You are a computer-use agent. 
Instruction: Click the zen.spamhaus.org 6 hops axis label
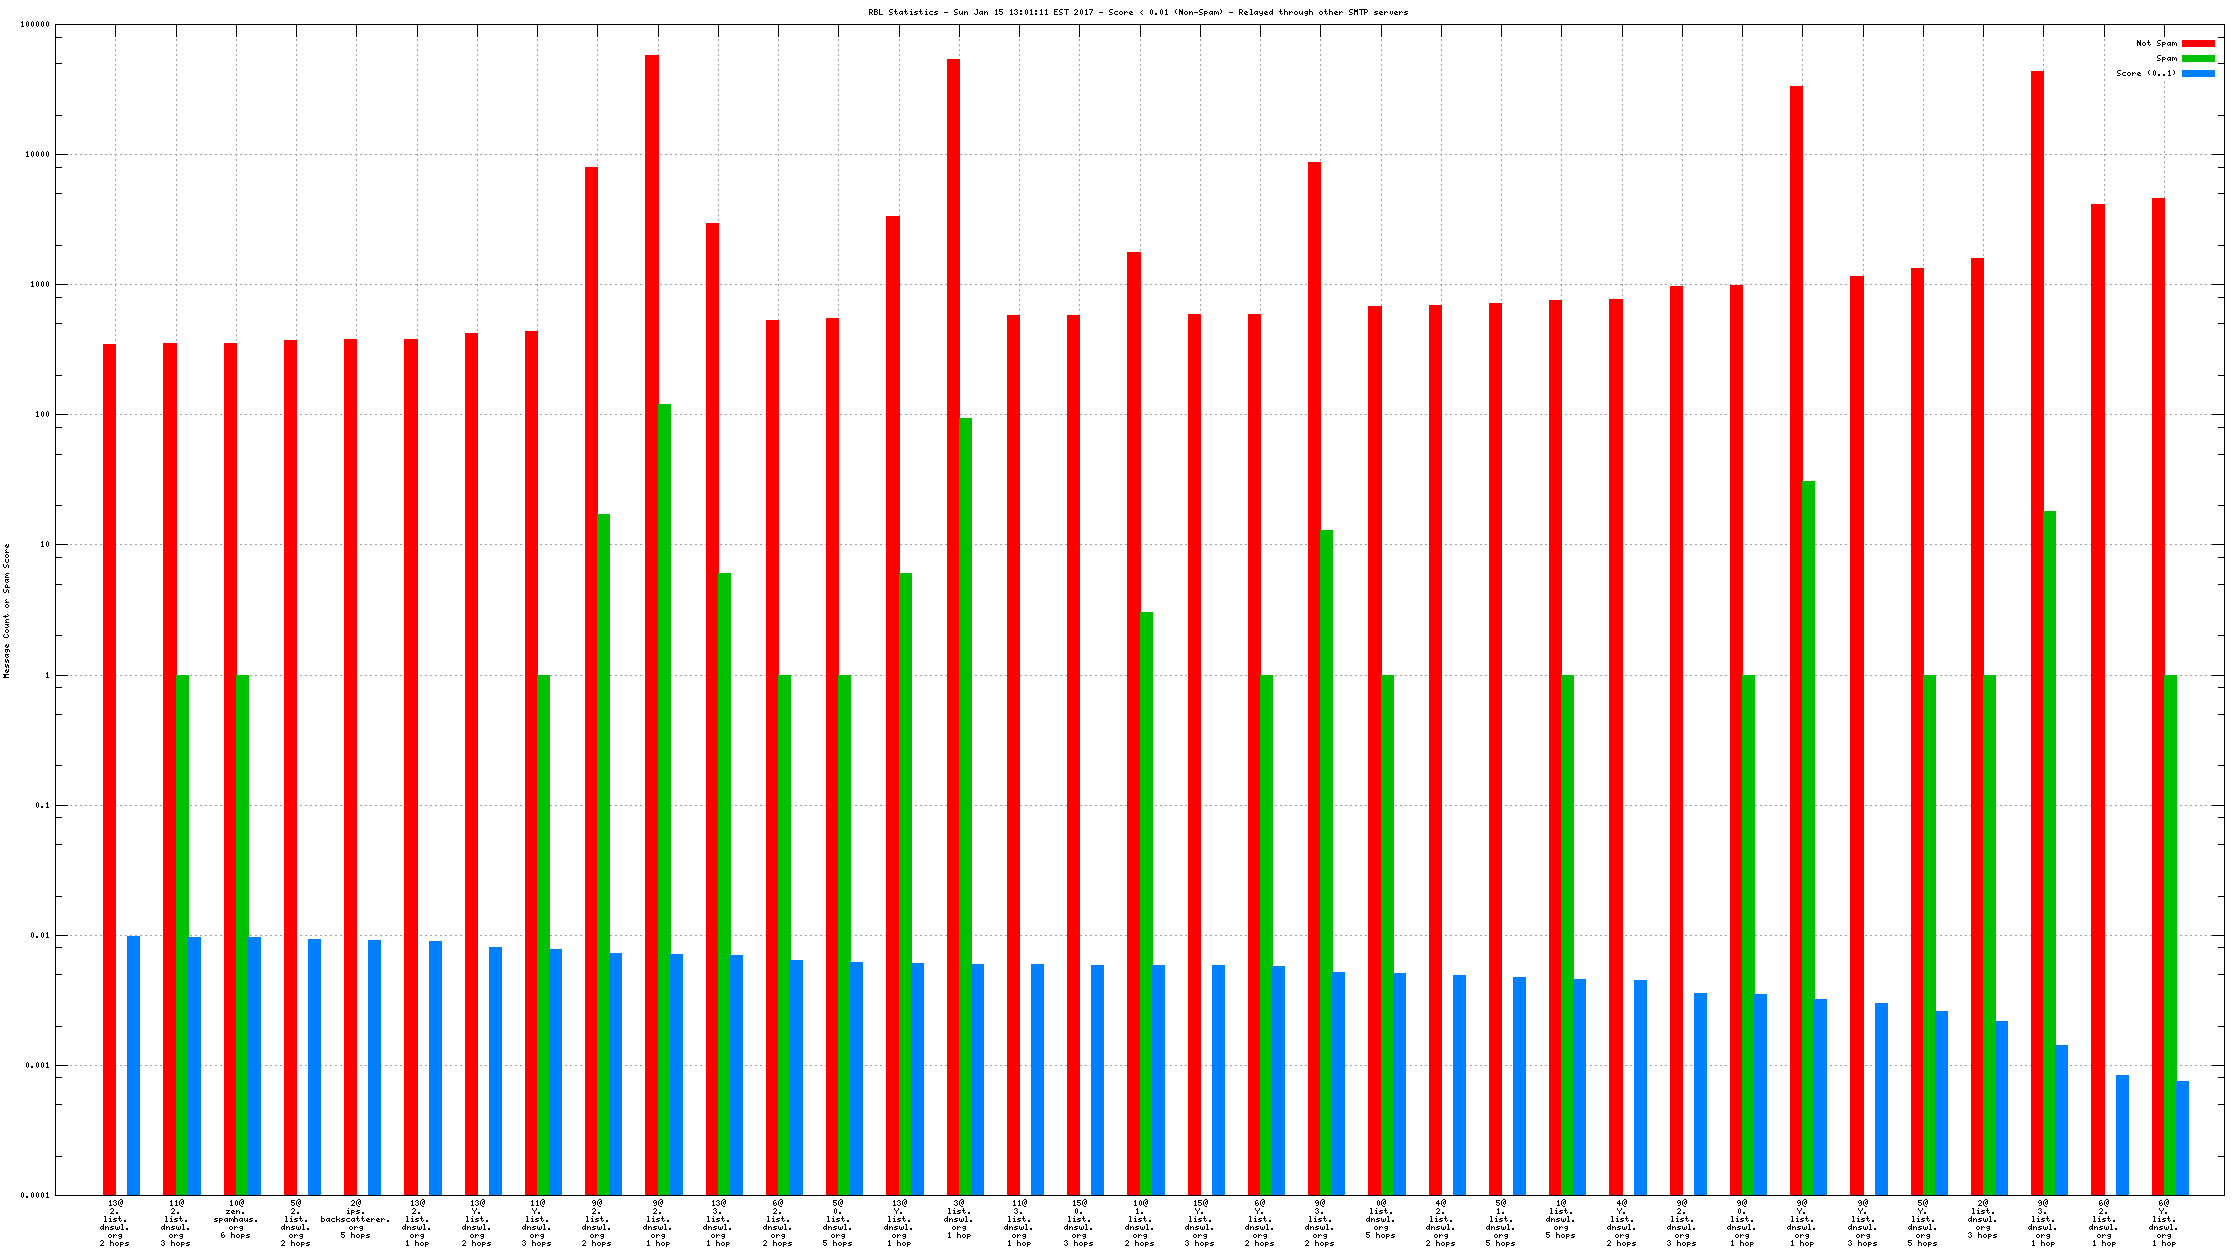point(236,1219)
